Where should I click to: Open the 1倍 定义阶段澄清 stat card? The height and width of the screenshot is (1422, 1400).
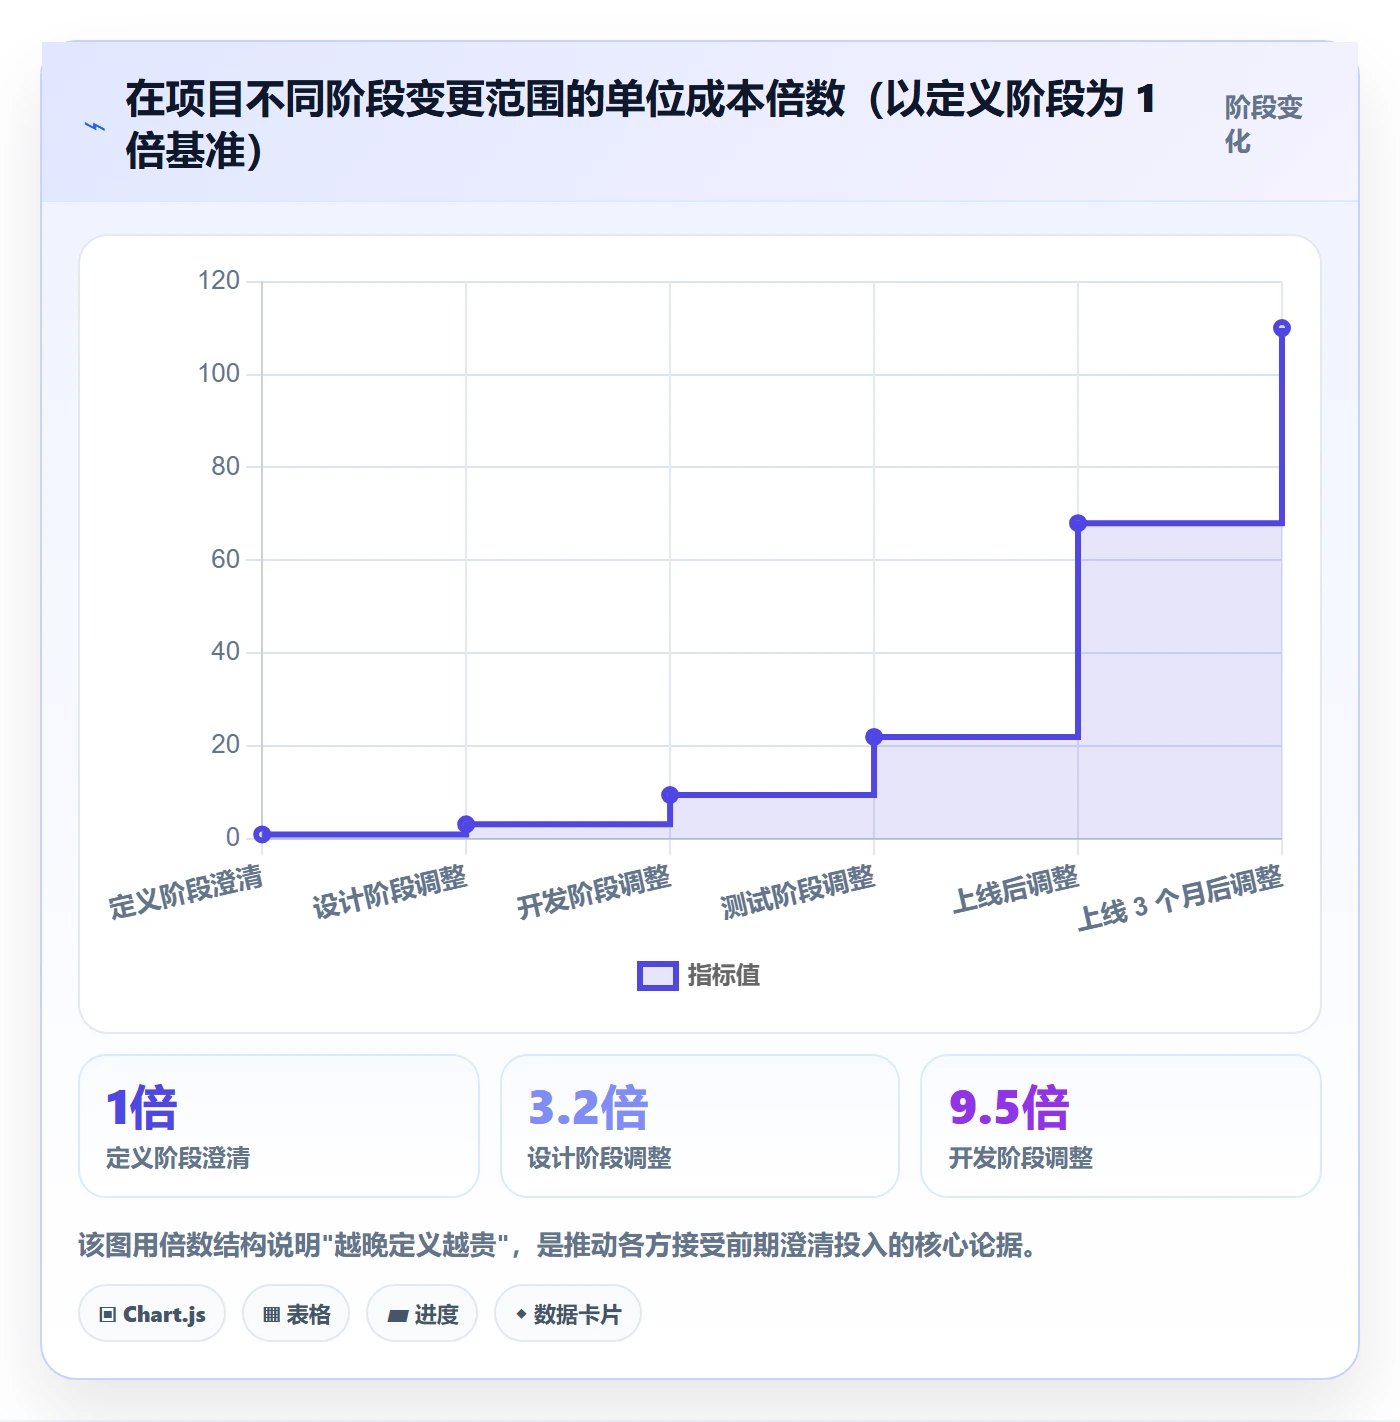pyautogui.click(x=279, y=1126)
